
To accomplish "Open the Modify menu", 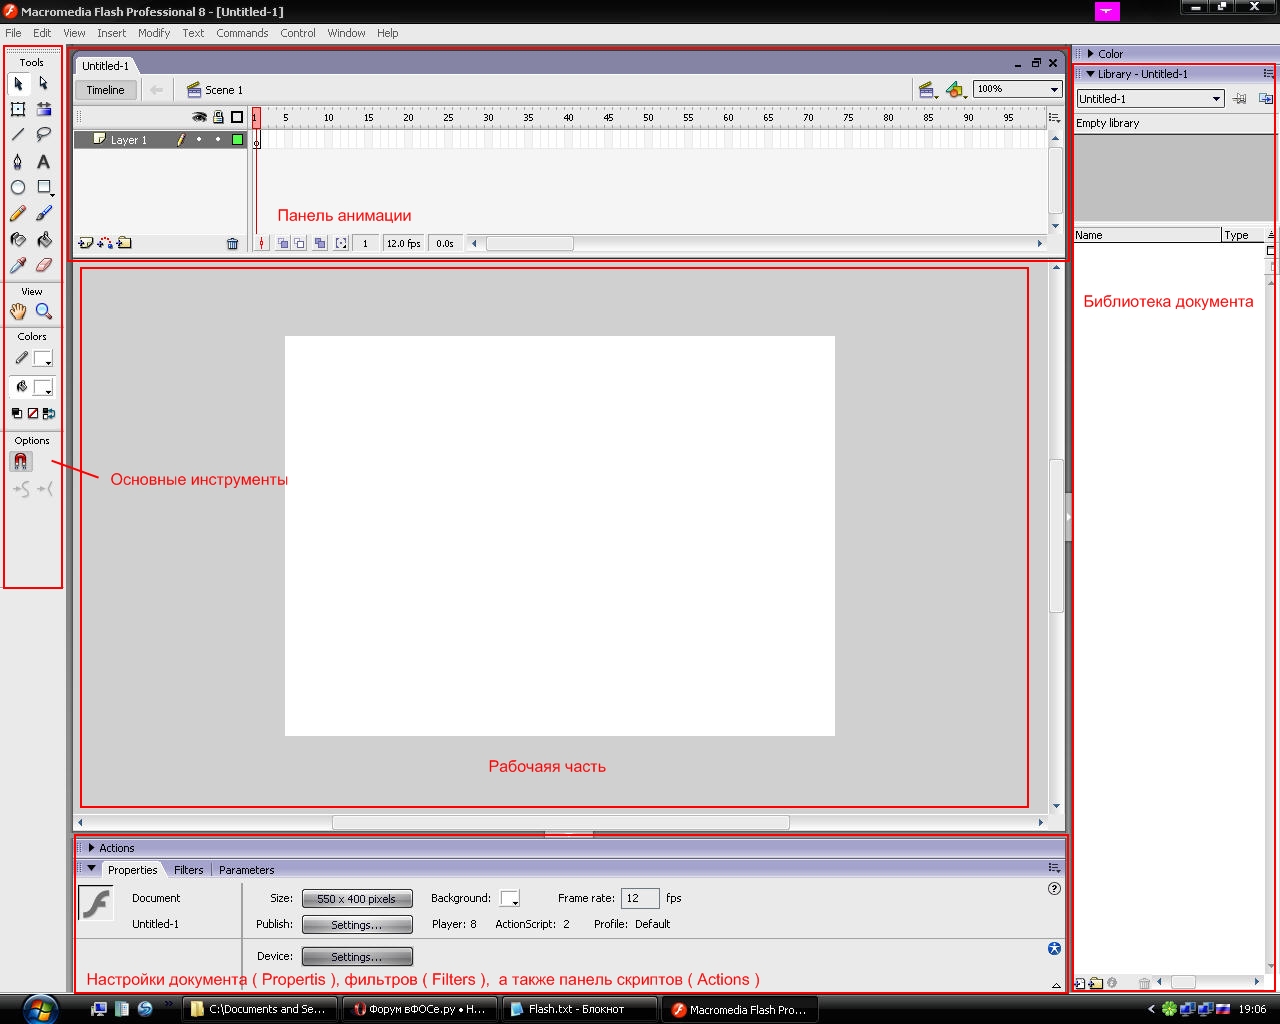I will point(154,33).
